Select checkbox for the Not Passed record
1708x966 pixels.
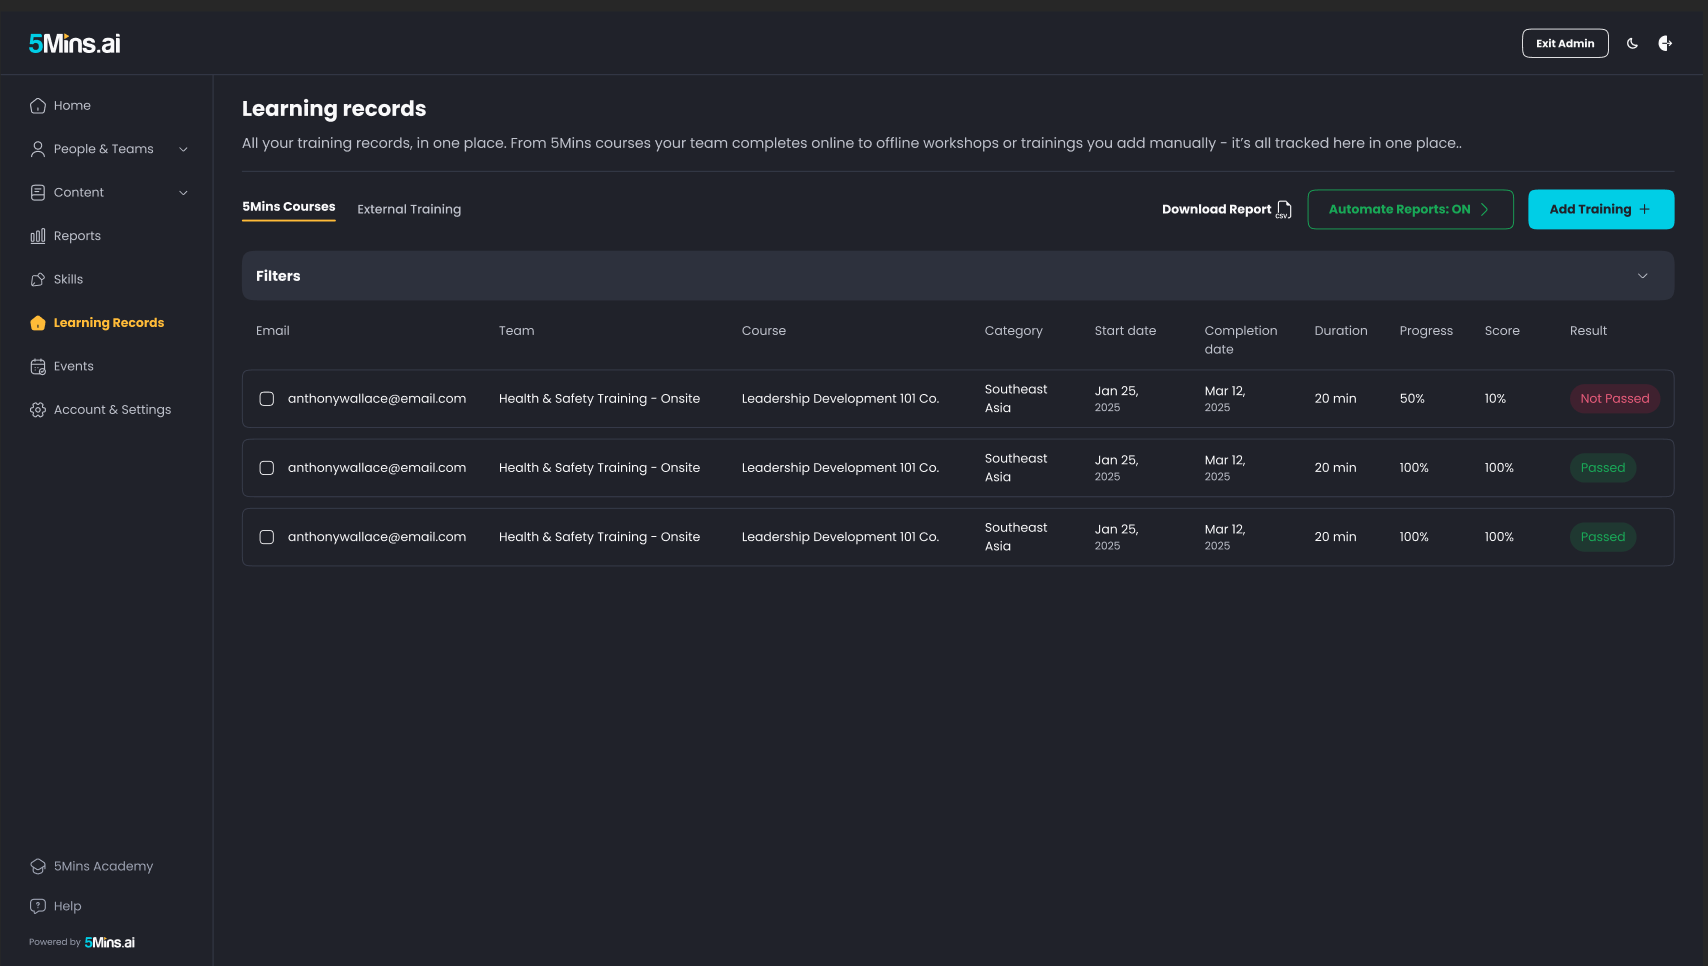point(267,399)
